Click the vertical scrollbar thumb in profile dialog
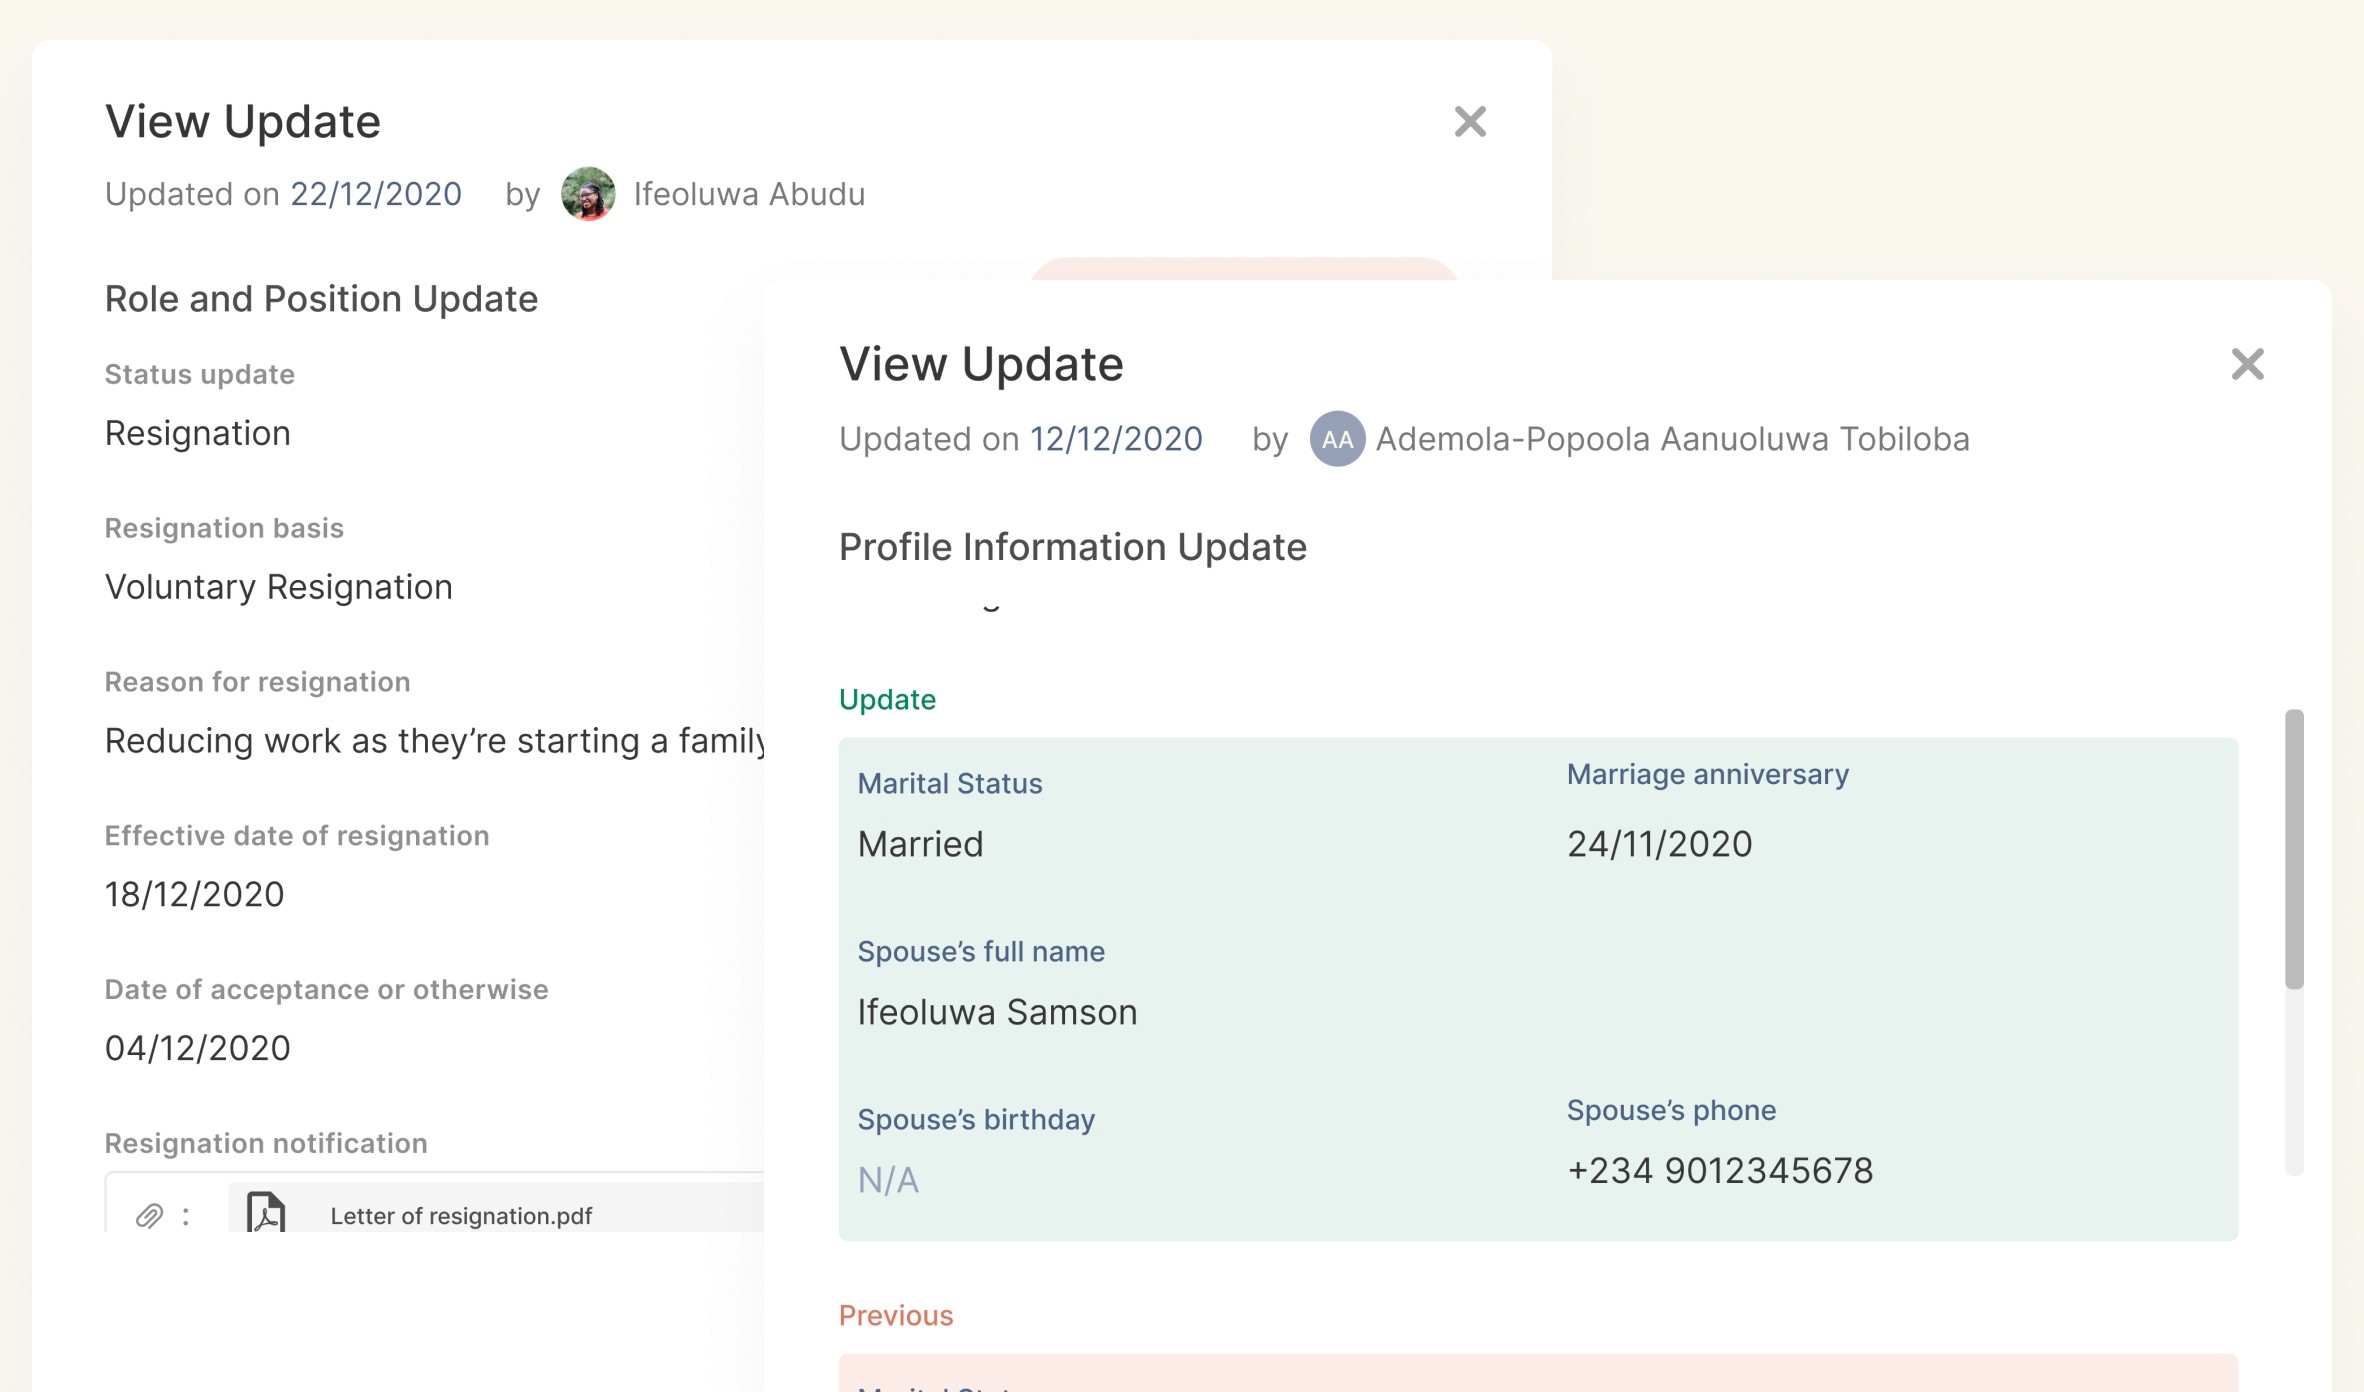2364x1392 pixels. point(2294,849)
